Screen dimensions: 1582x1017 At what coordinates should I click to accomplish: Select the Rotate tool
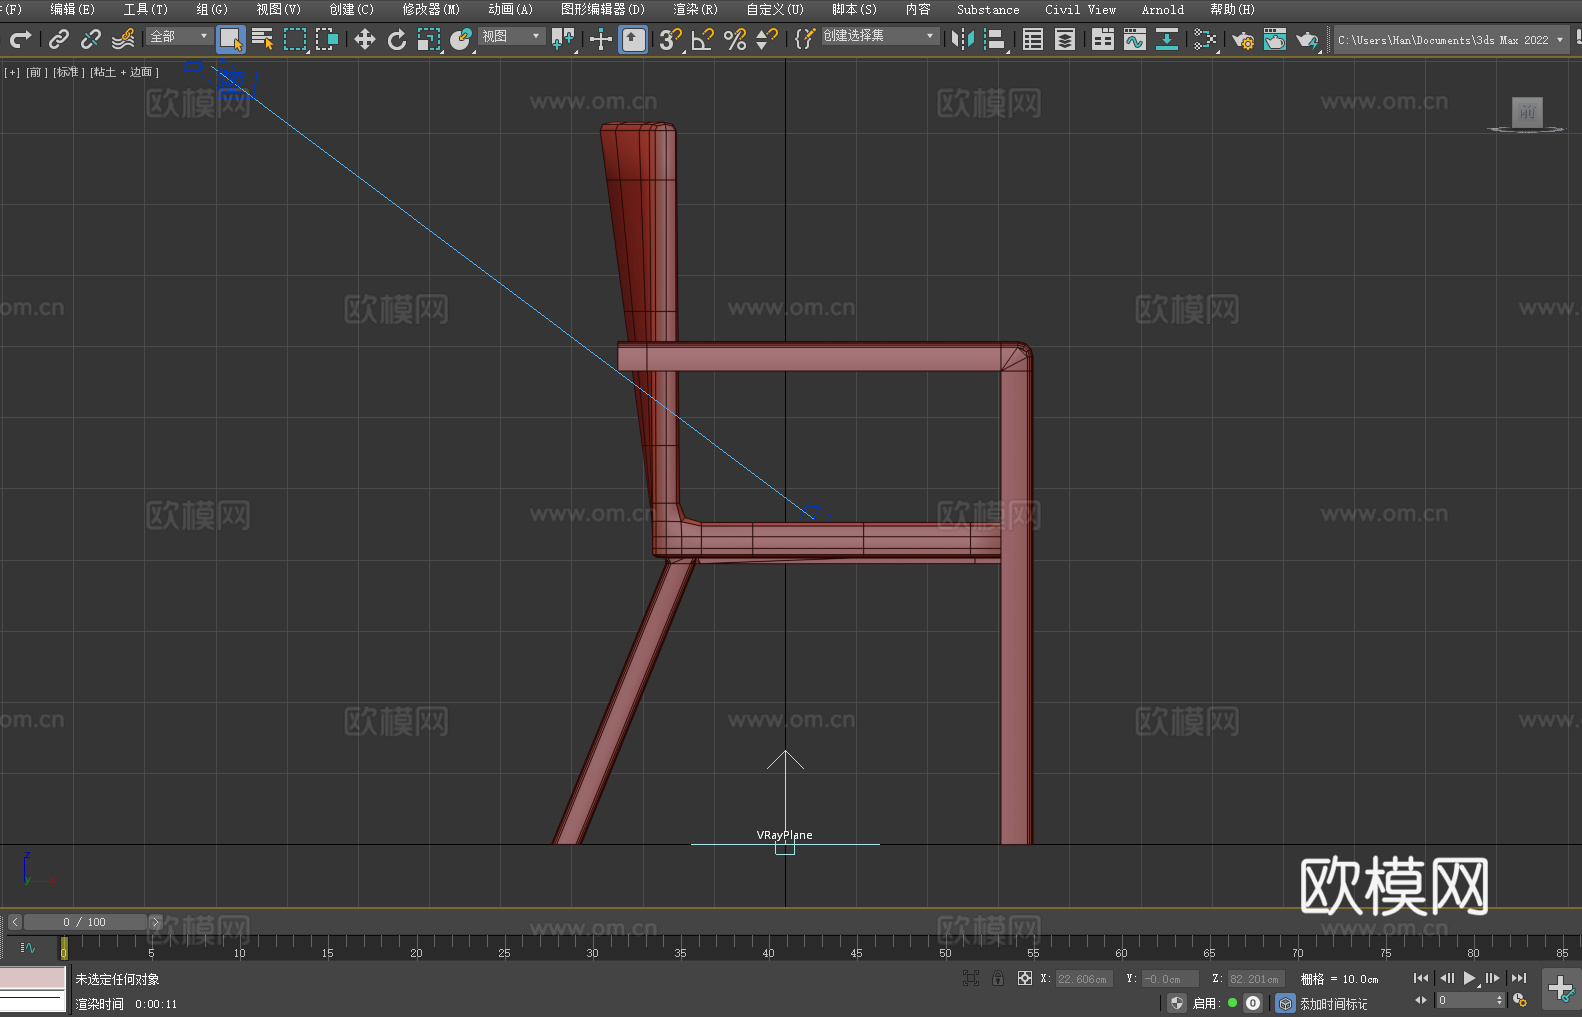[397, 39]
